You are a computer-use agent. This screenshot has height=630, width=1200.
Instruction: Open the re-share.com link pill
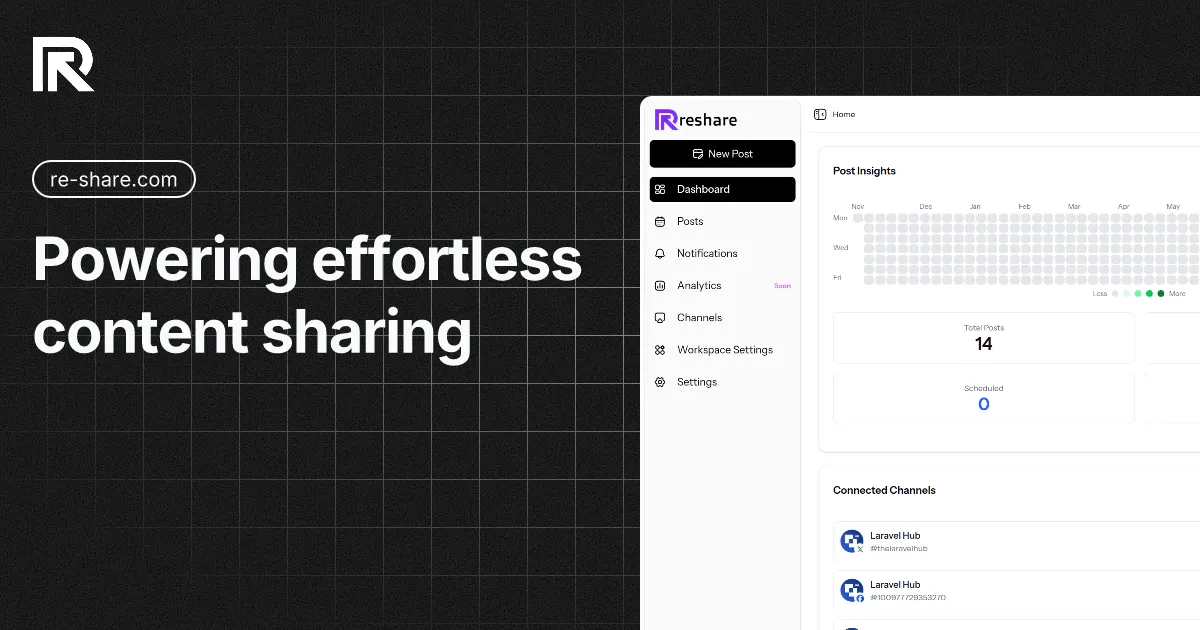[114, 180]
